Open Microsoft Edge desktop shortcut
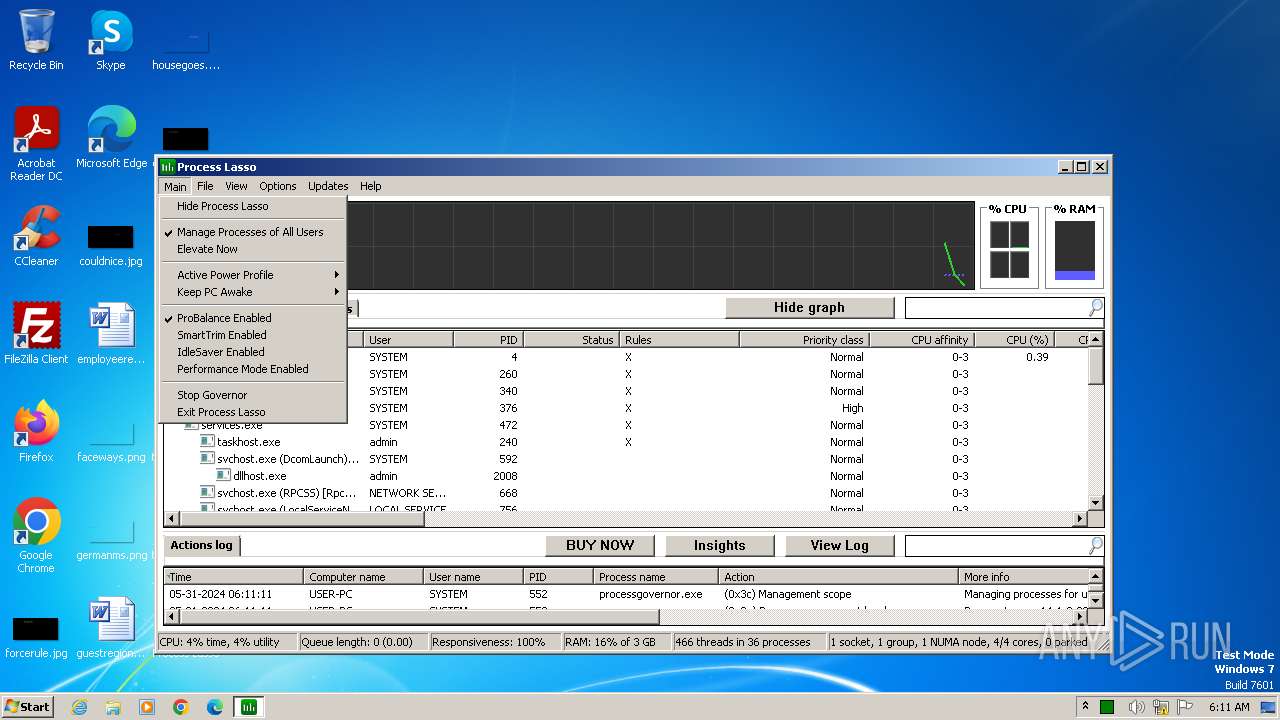 pyautogui.click(x=111, y=138)
